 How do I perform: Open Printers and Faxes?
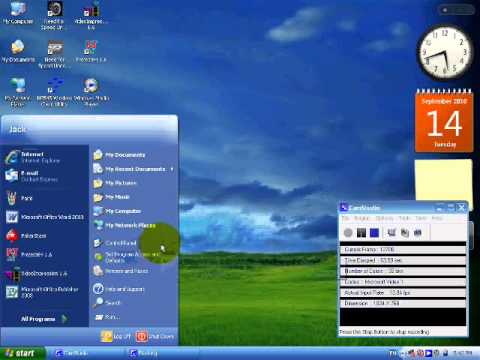click(121, 271)
